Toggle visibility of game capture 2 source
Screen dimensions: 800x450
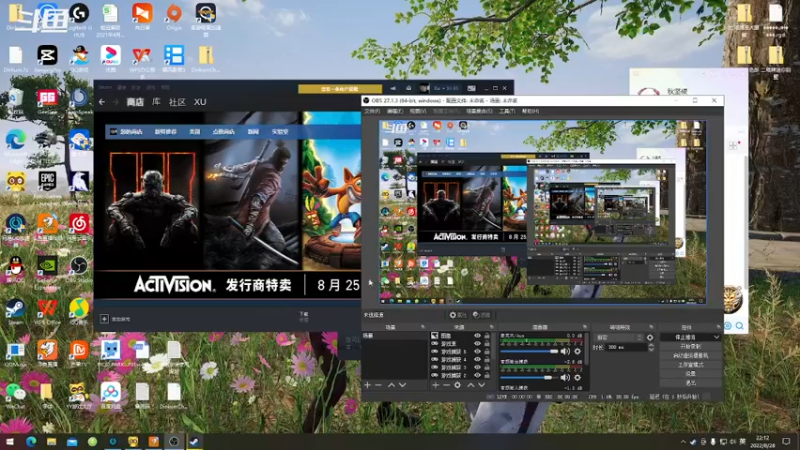478,376
